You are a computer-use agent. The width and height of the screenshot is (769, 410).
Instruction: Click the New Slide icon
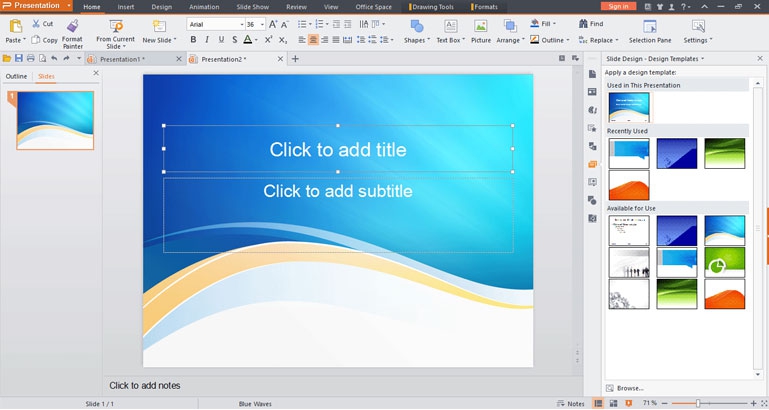coord(159,26)
